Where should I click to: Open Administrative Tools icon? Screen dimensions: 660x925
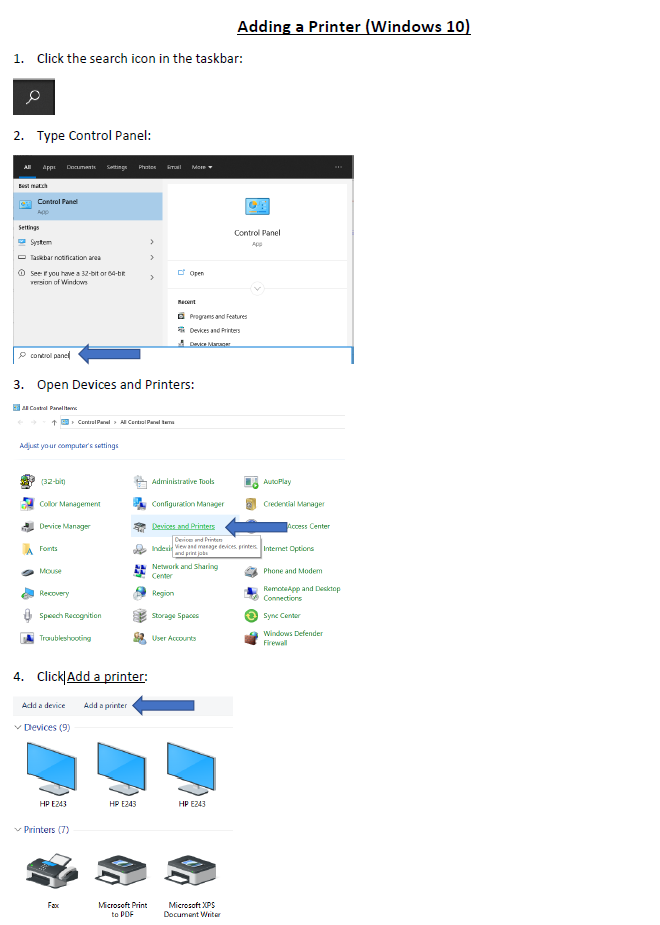140,481
